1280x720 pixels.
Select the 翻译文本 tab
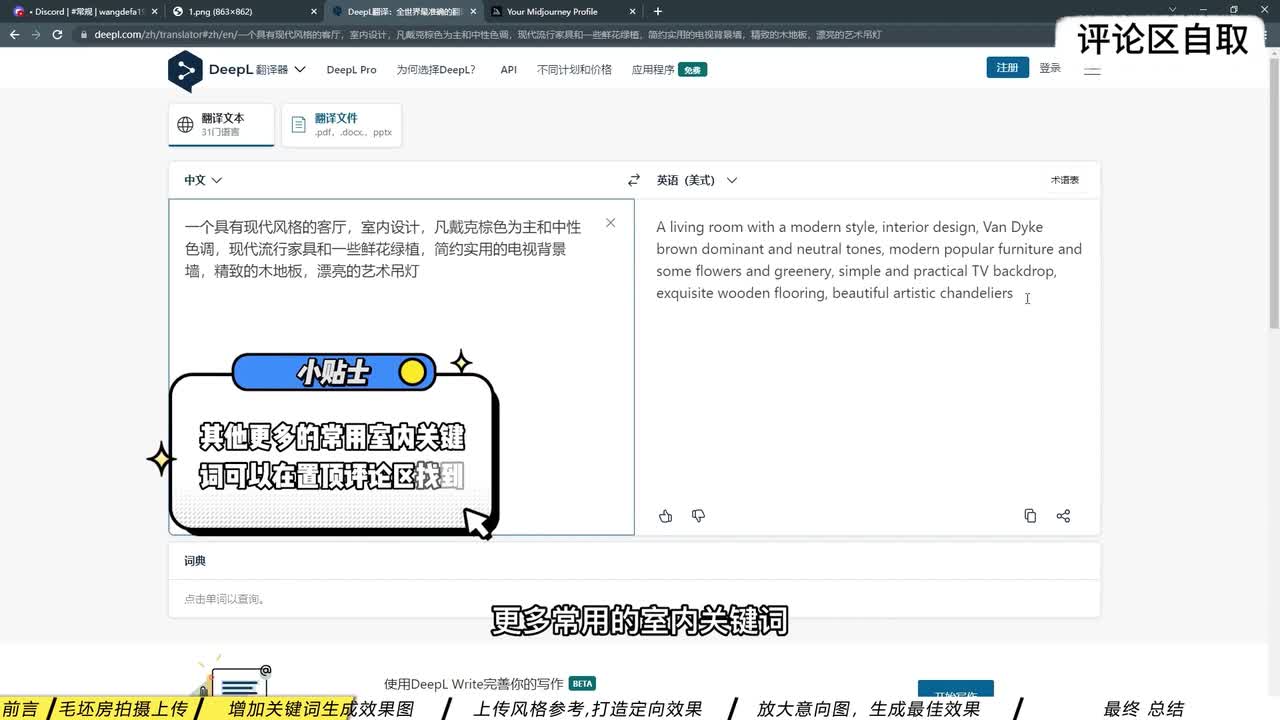coord(221,124)
